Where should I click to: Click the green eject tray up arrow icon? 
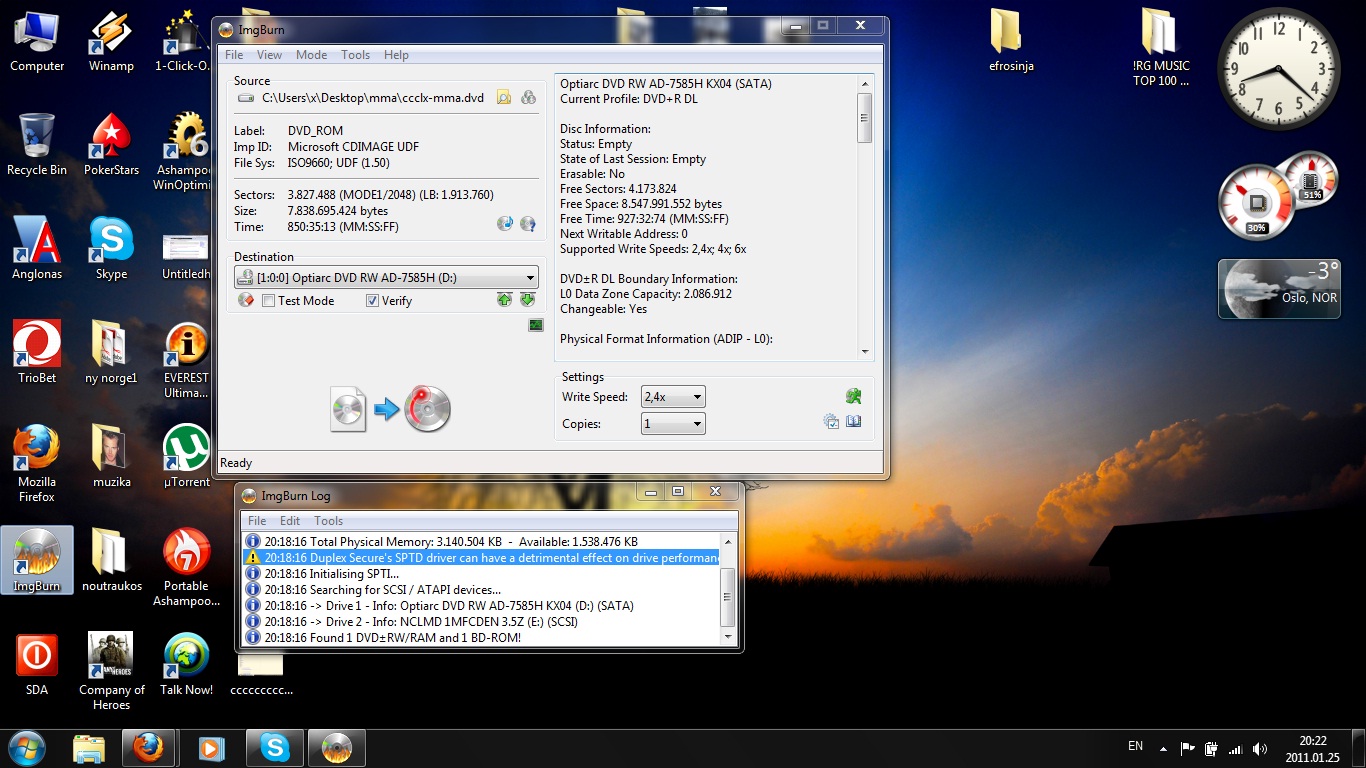click(x=504, y=300)
